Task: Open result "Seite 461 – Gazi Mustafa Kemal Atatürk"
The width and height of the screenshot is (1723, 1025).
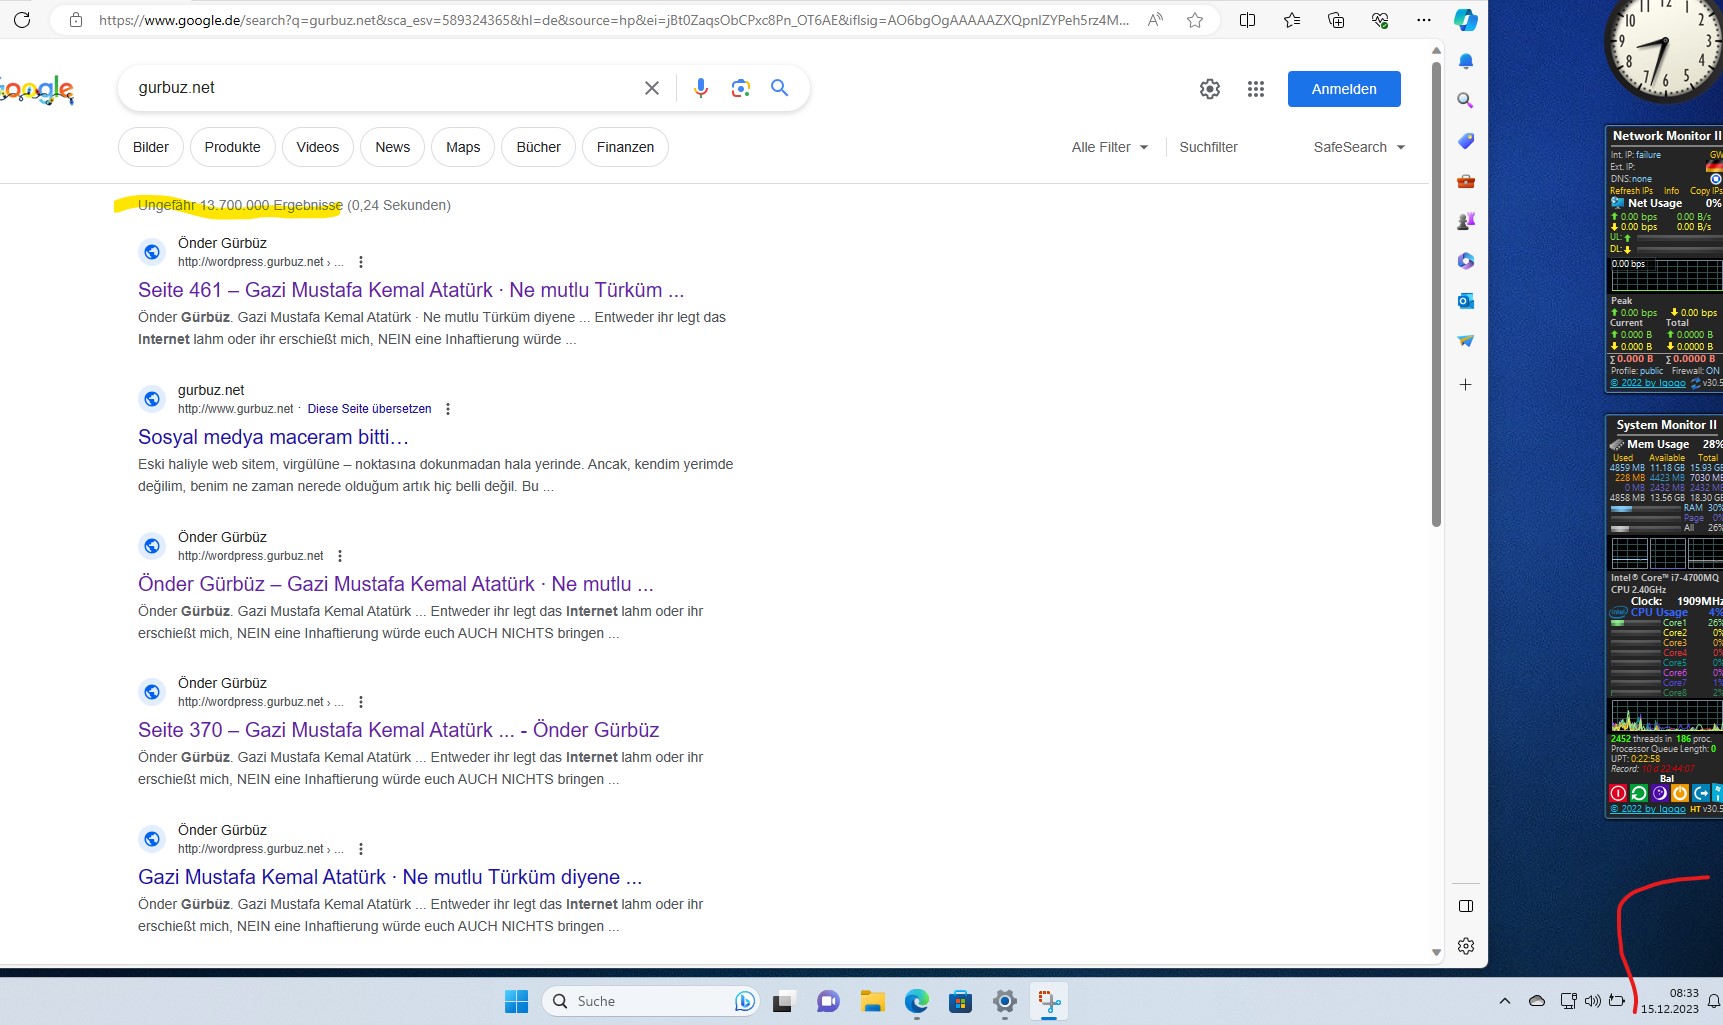Action: pos(411,290)
